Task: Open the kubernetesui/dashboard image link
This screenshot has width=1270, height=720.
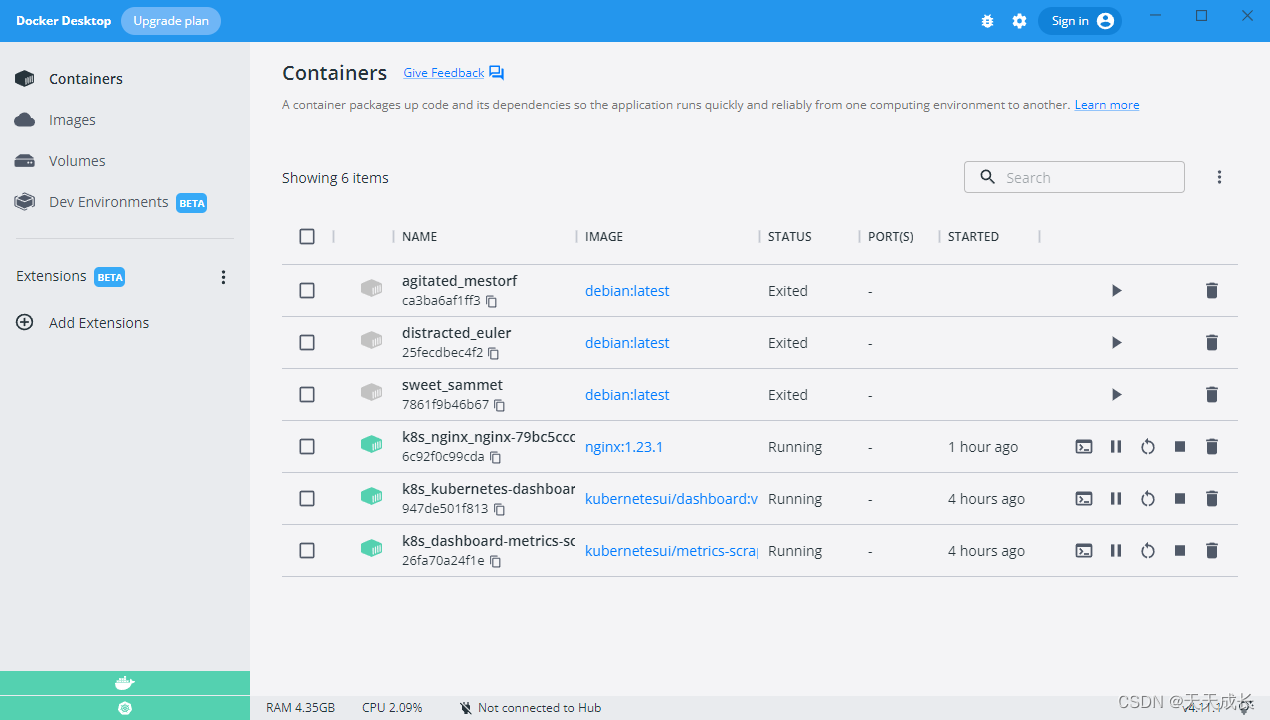Action: pos(671,499)
